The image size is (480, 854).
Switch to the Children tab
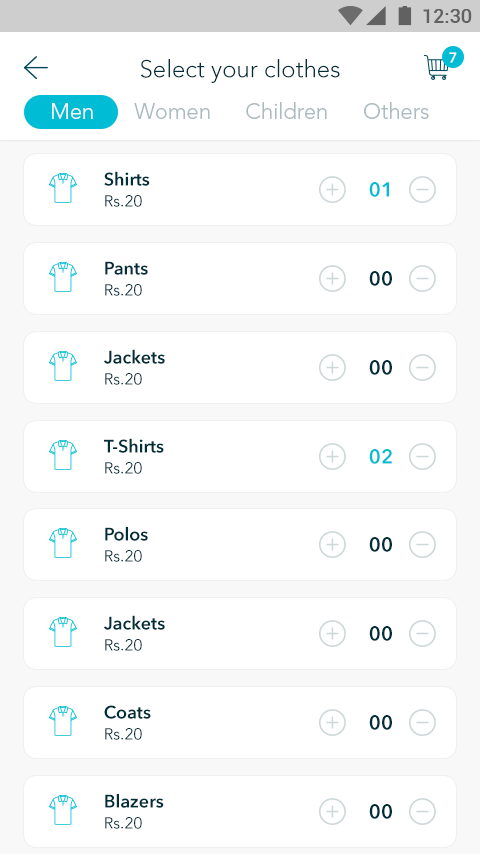(287, 112)
